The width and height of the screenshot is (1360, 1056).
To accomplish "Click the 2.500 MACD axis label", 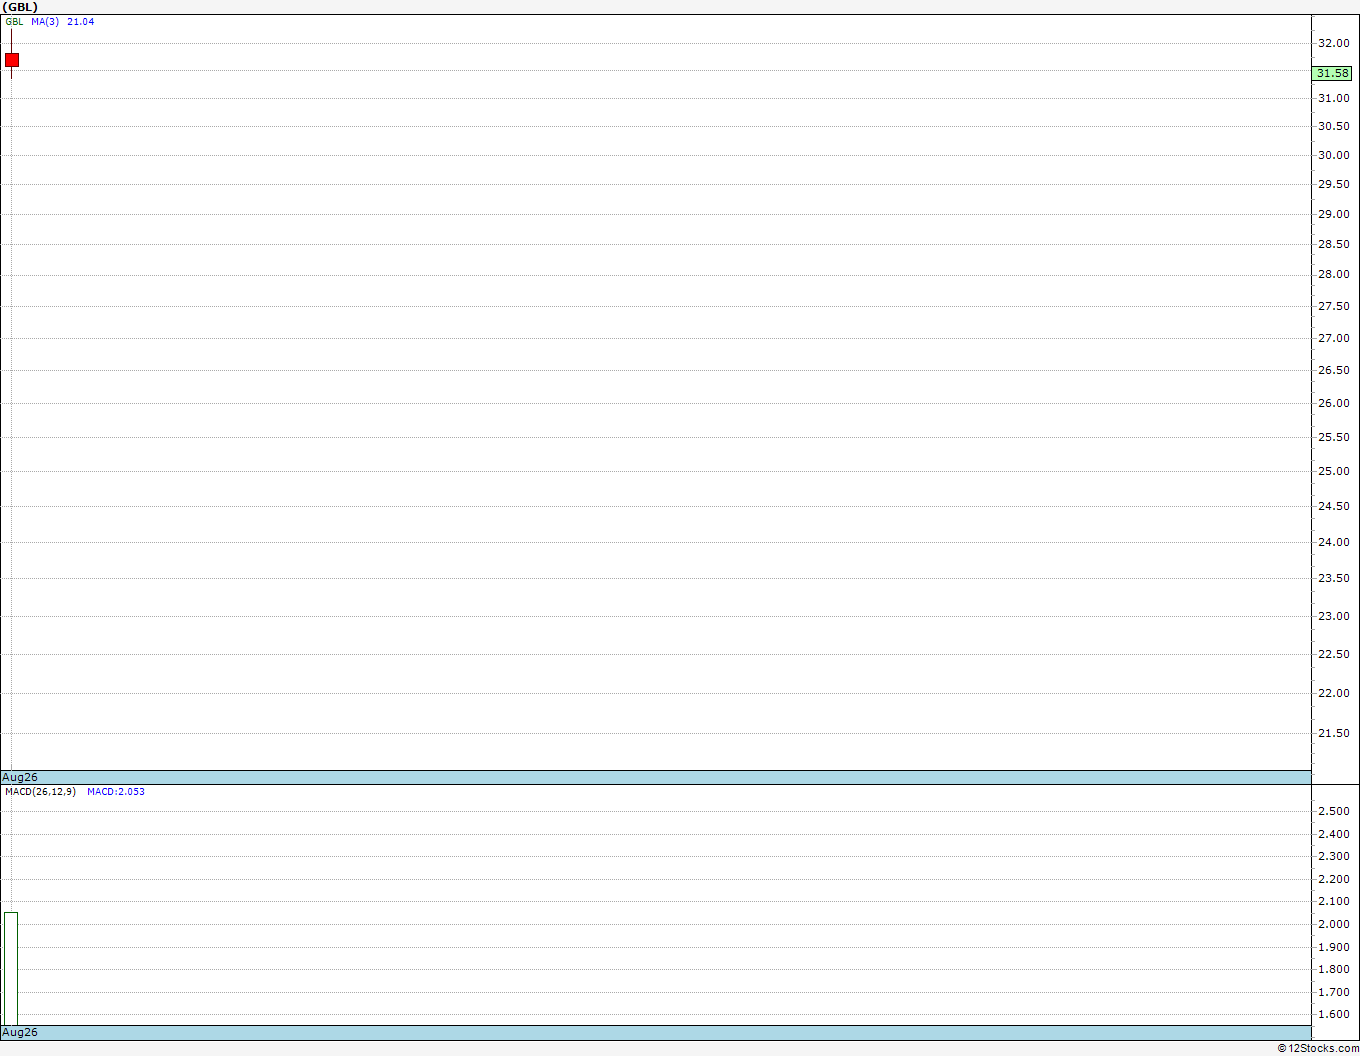I will [x=1334, y=811].
